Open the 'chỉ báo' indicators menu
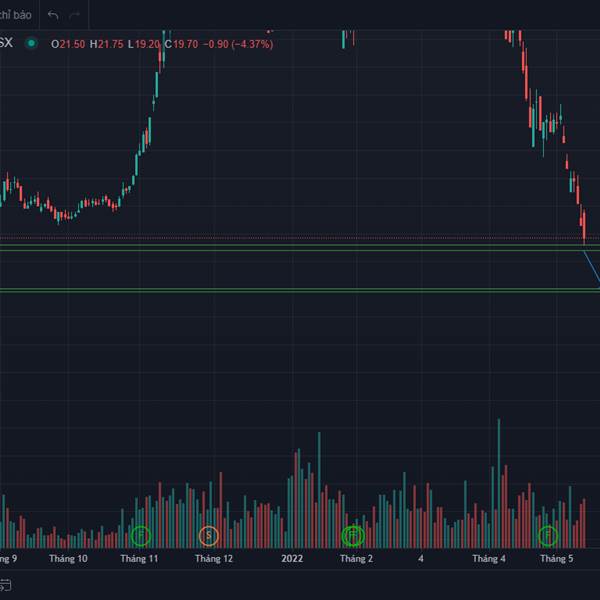600x600 pixels. [x=15, y=15]
